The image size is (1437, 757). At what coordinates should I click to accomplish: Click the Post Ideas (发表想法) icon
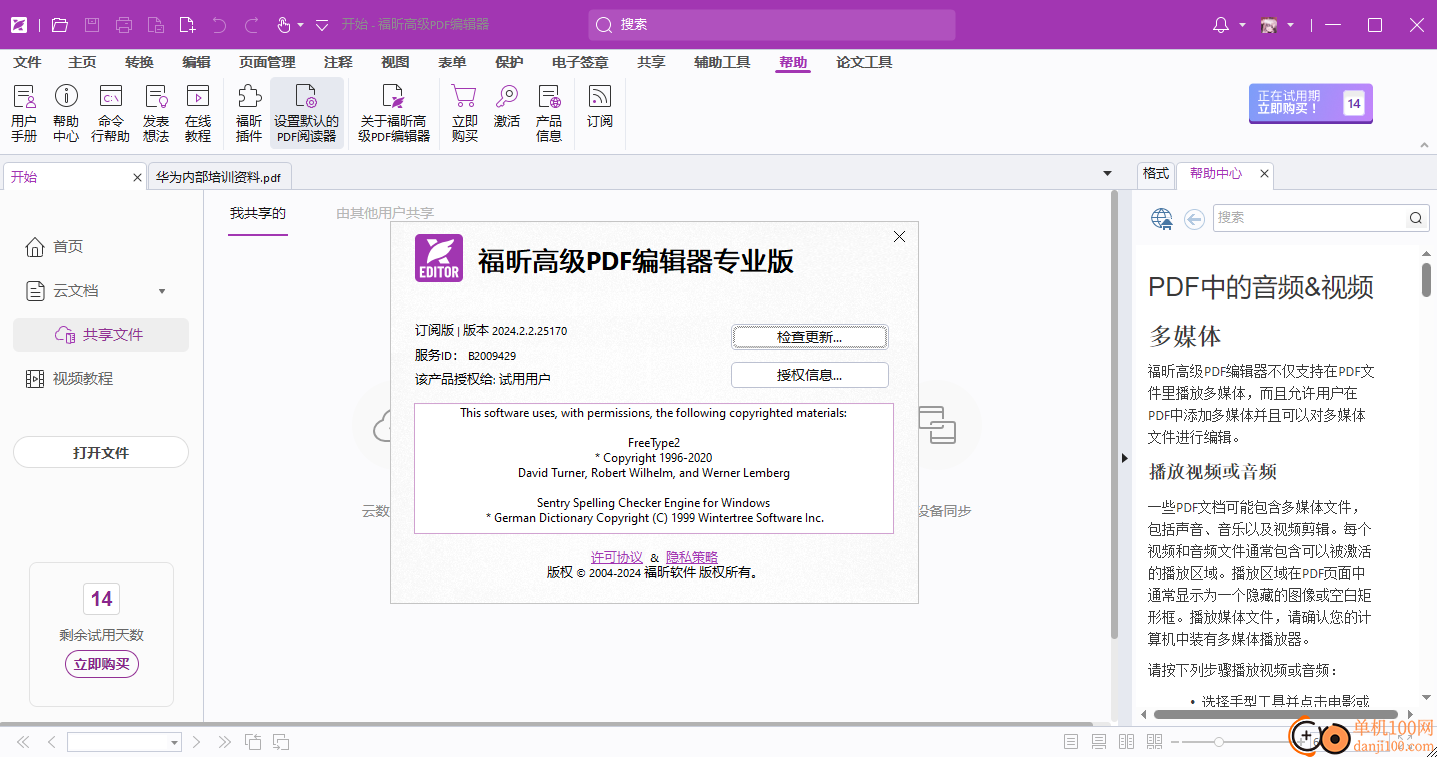(x=156, y=113)
